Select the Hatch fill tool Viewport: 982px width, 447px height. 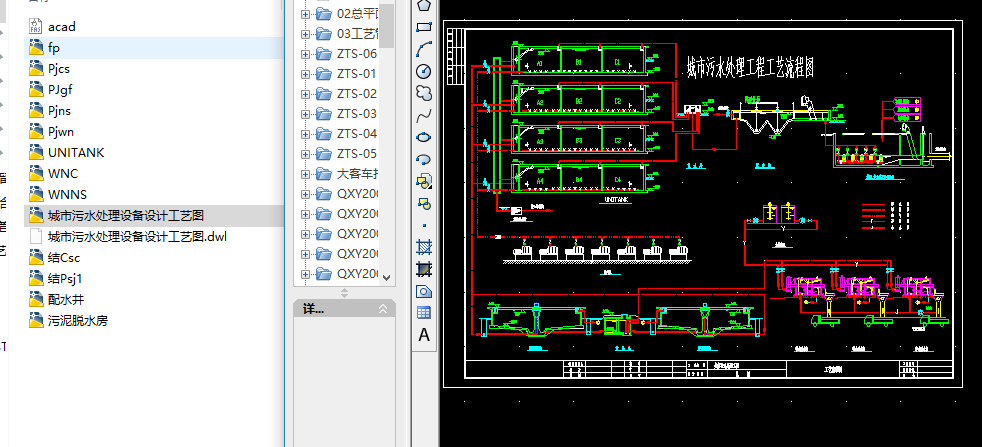424,246
